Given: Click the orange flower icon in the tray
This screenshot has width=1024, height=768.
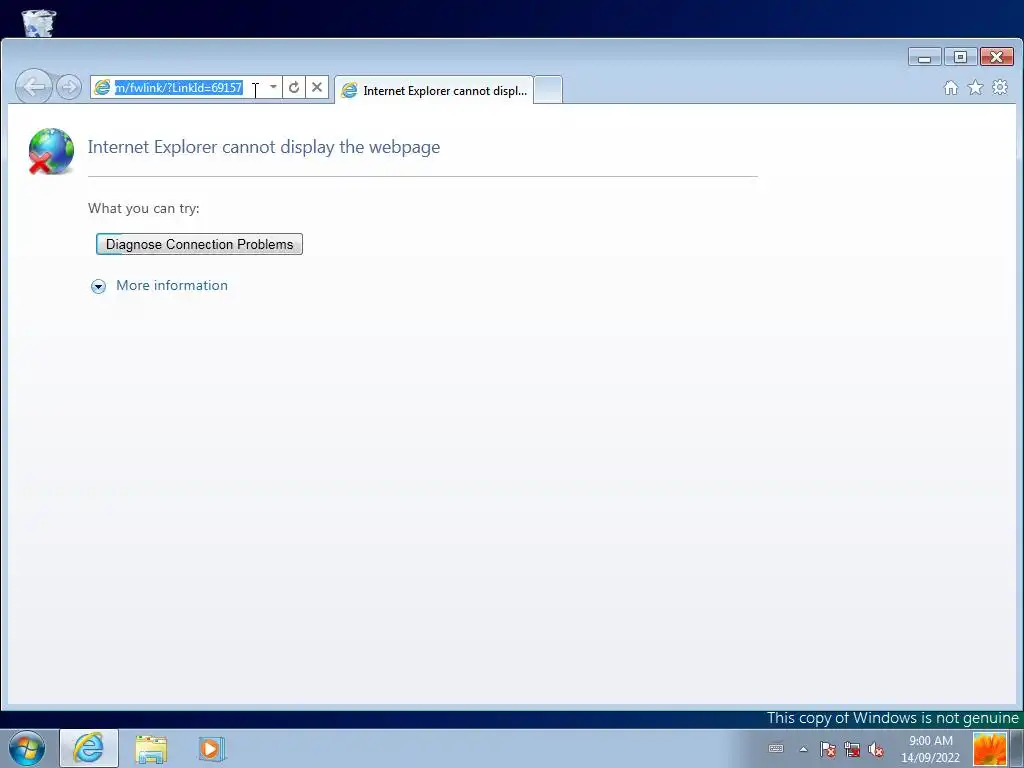Looking at the screenshot, I should point(989,749).
